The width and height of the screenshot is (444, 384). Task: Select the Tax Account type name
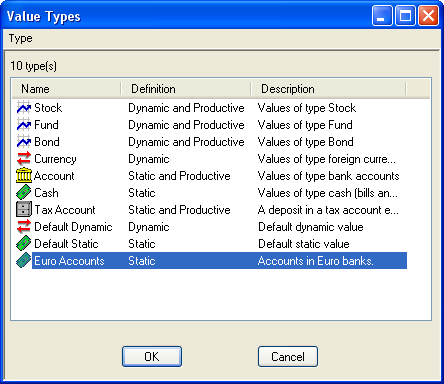click(65, 210)
